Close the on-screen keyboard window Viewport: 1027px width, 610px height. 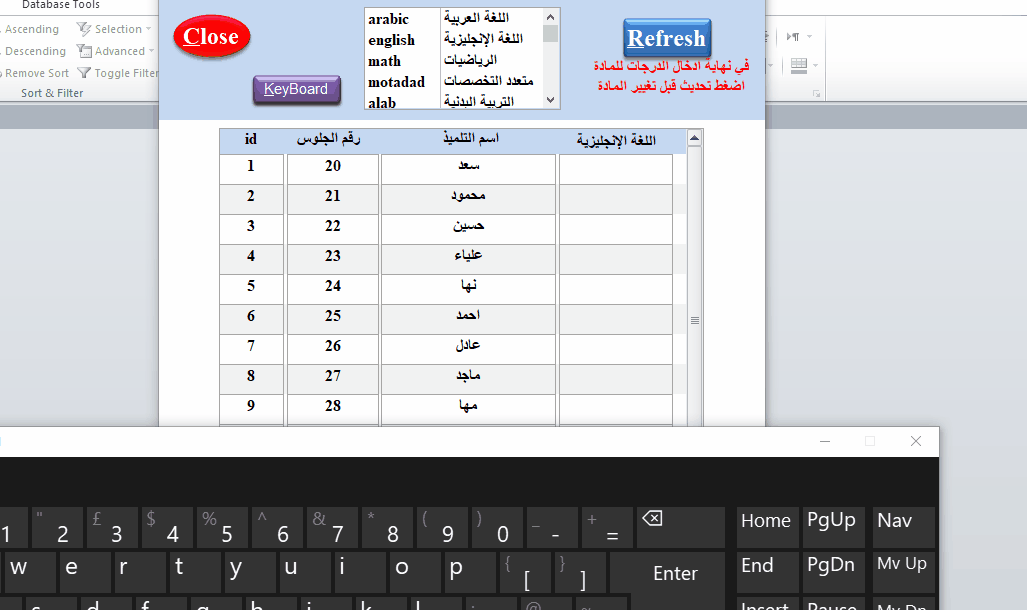pos(916,442)
